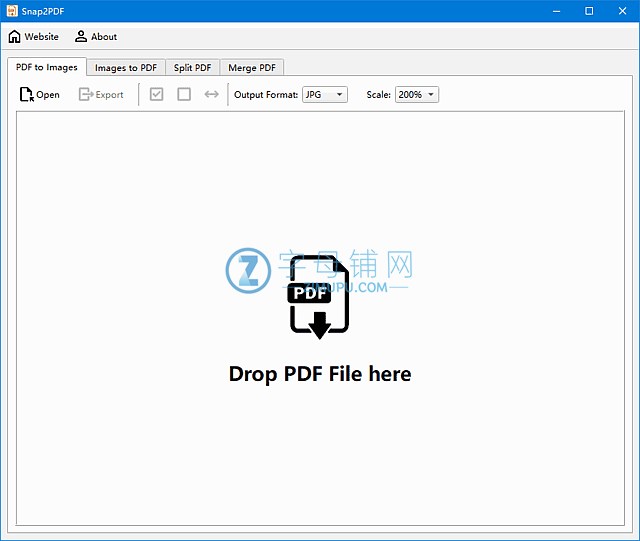Click the large PDF download icon
Viewport: 640px width, 541px height.
click(x=319, y=297)
